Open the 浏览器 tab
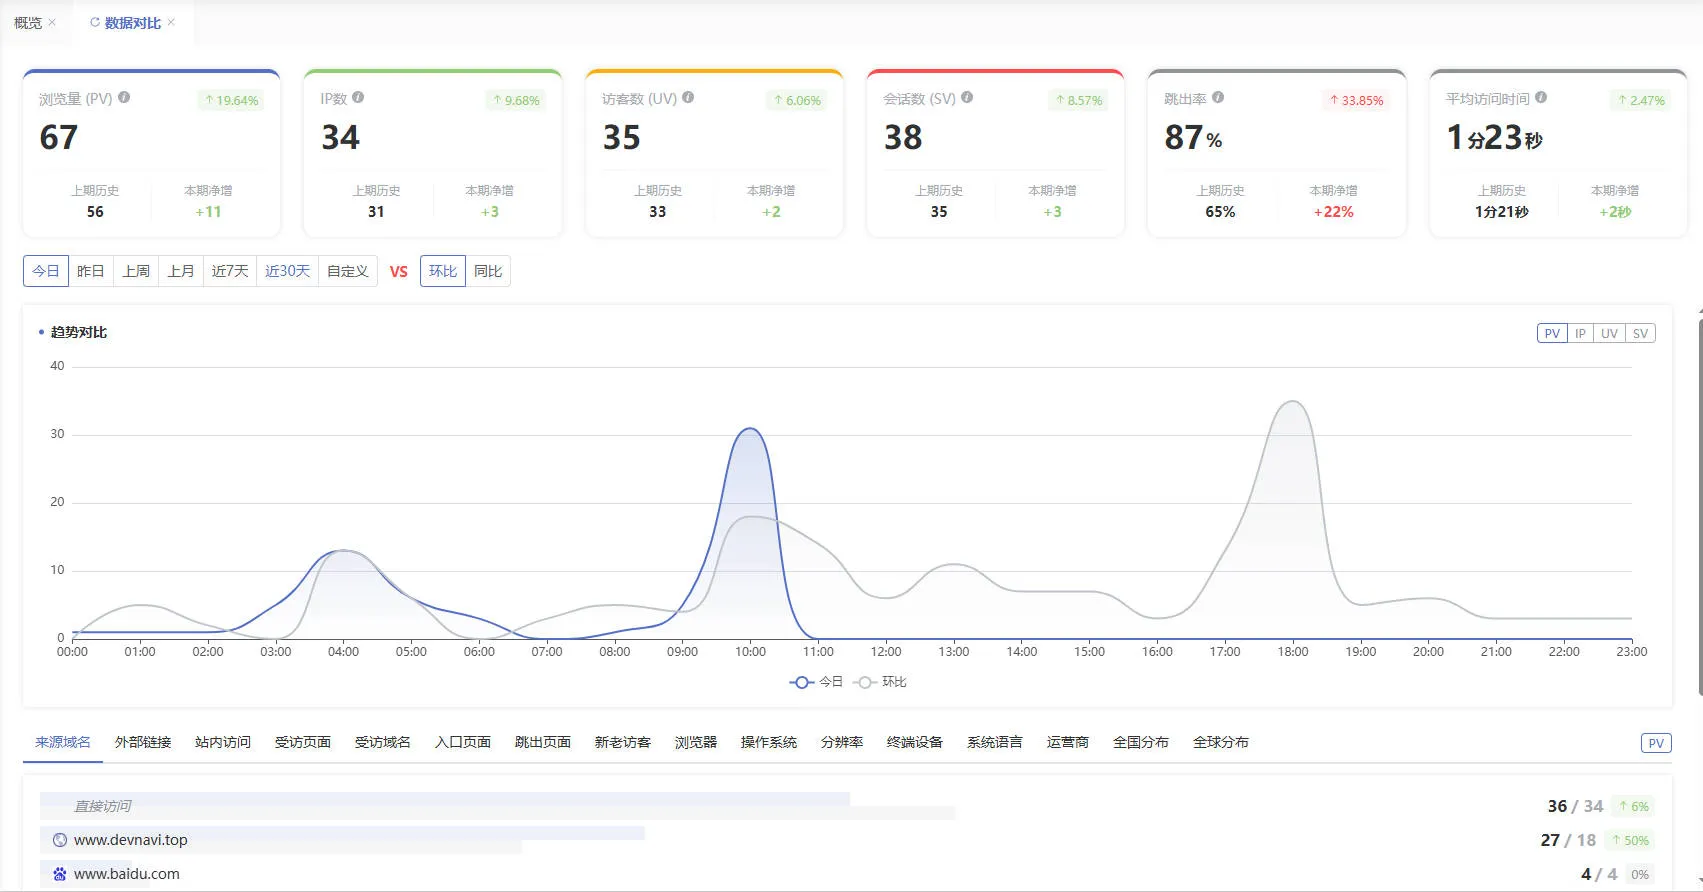1703x892 pixels. pos(696,742)
